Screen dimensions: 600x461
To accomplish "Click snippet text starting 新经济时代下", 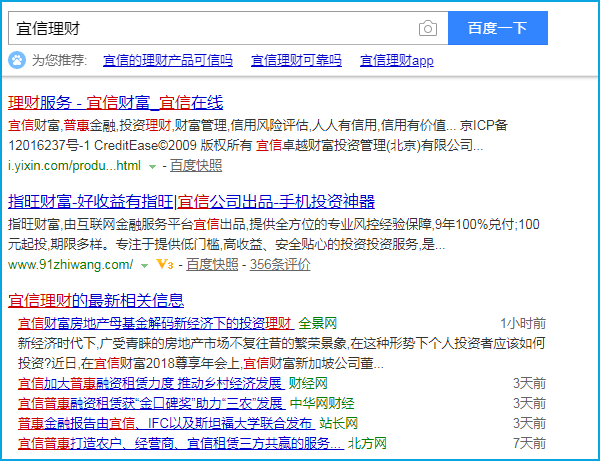I will pos(281,353).
